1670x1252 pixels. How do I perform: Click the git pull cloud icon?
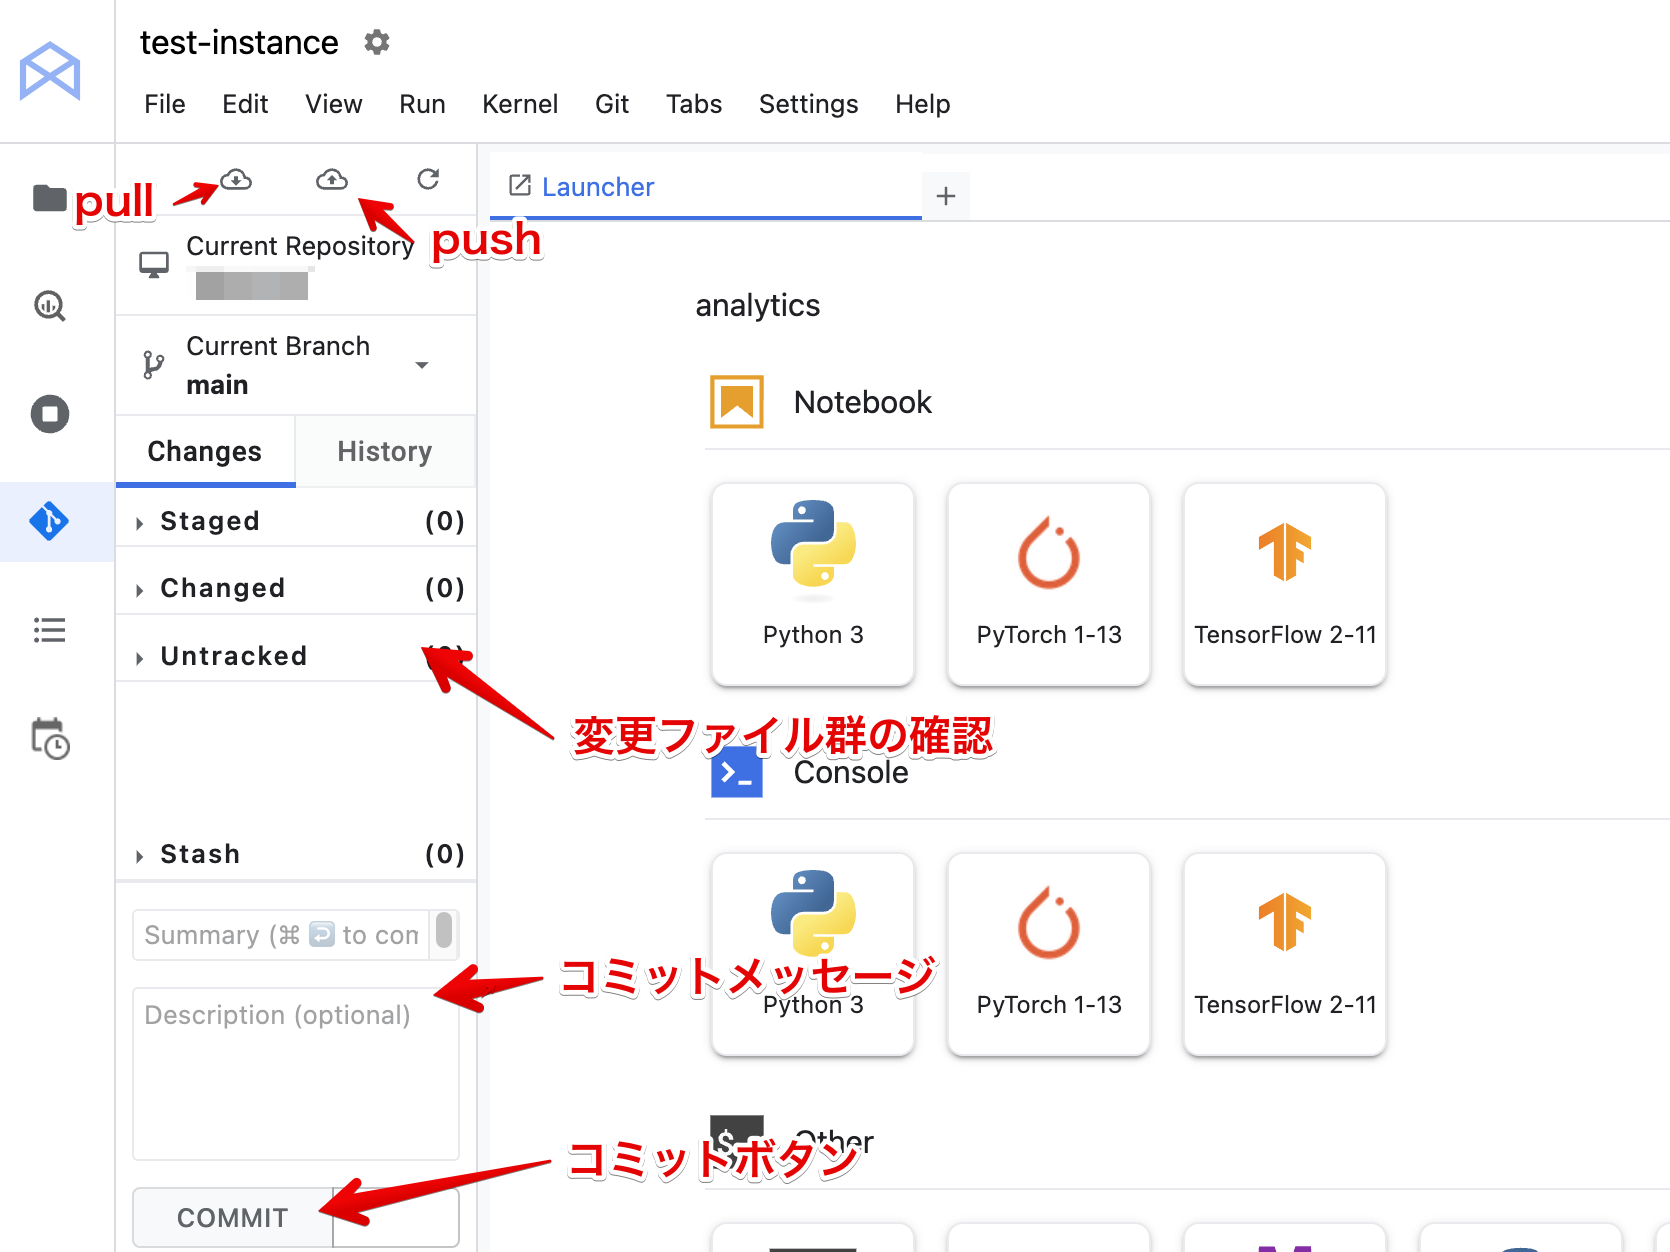click(x=236, y=180)
